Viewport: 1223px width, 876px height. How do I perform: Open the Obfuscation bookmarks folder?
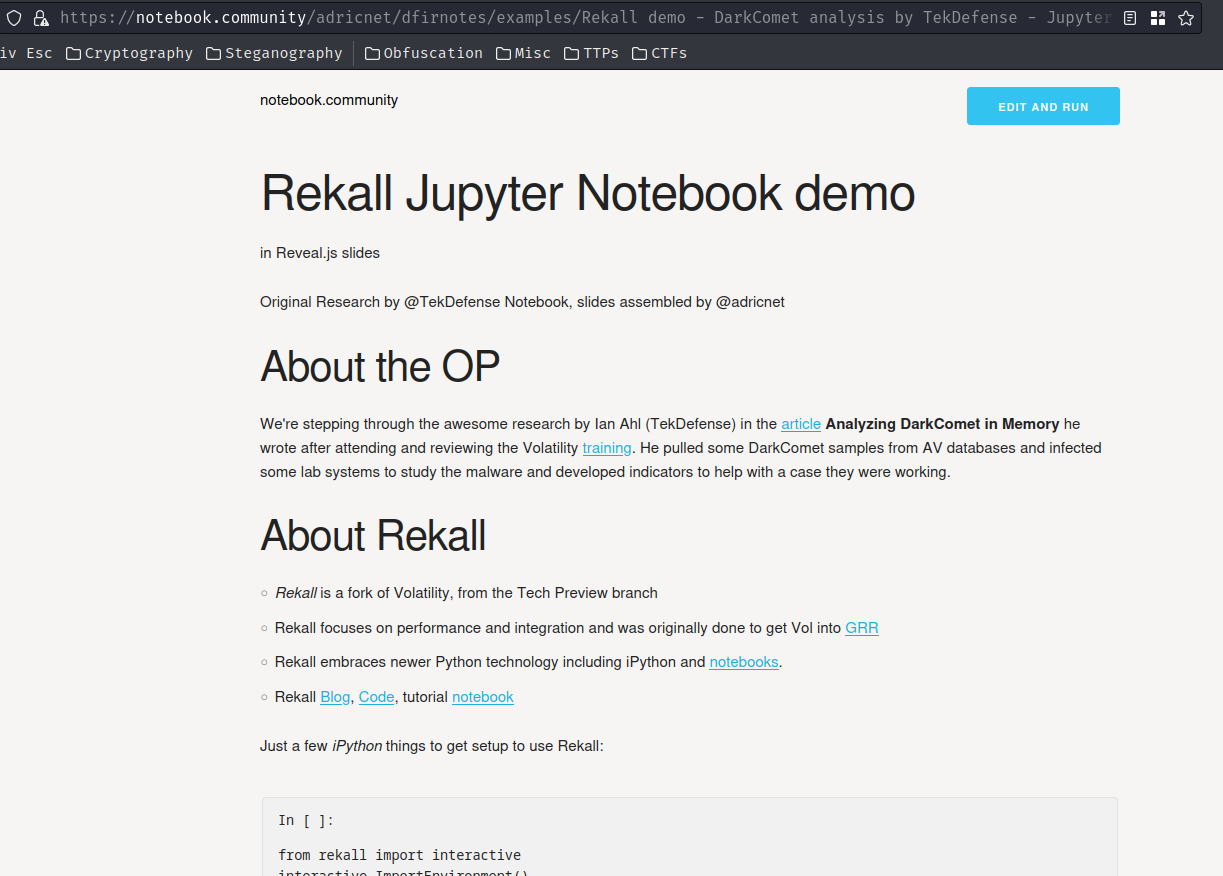423,53
